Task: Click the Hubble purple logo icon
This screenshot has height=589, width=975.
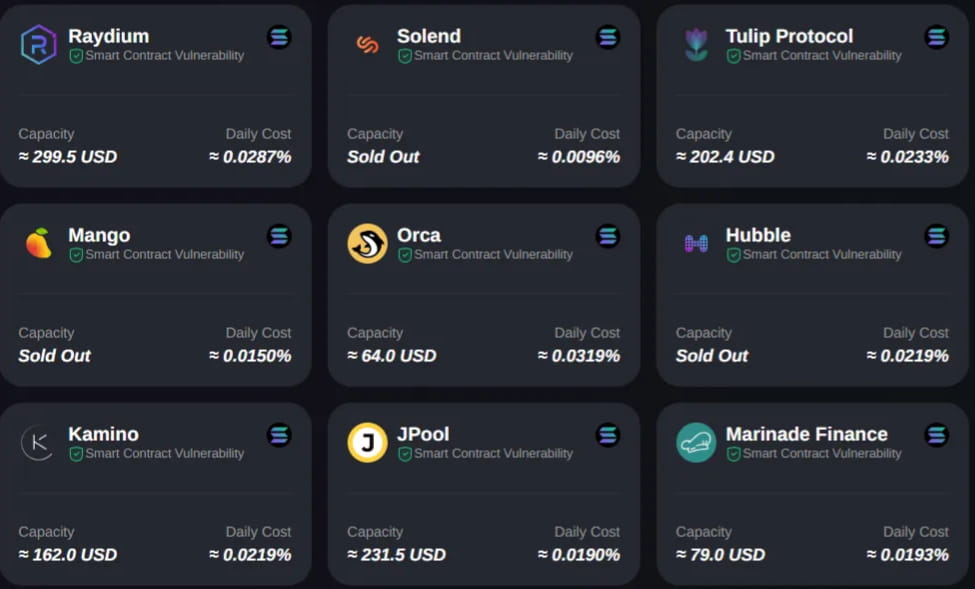Action: pos(696,243)
